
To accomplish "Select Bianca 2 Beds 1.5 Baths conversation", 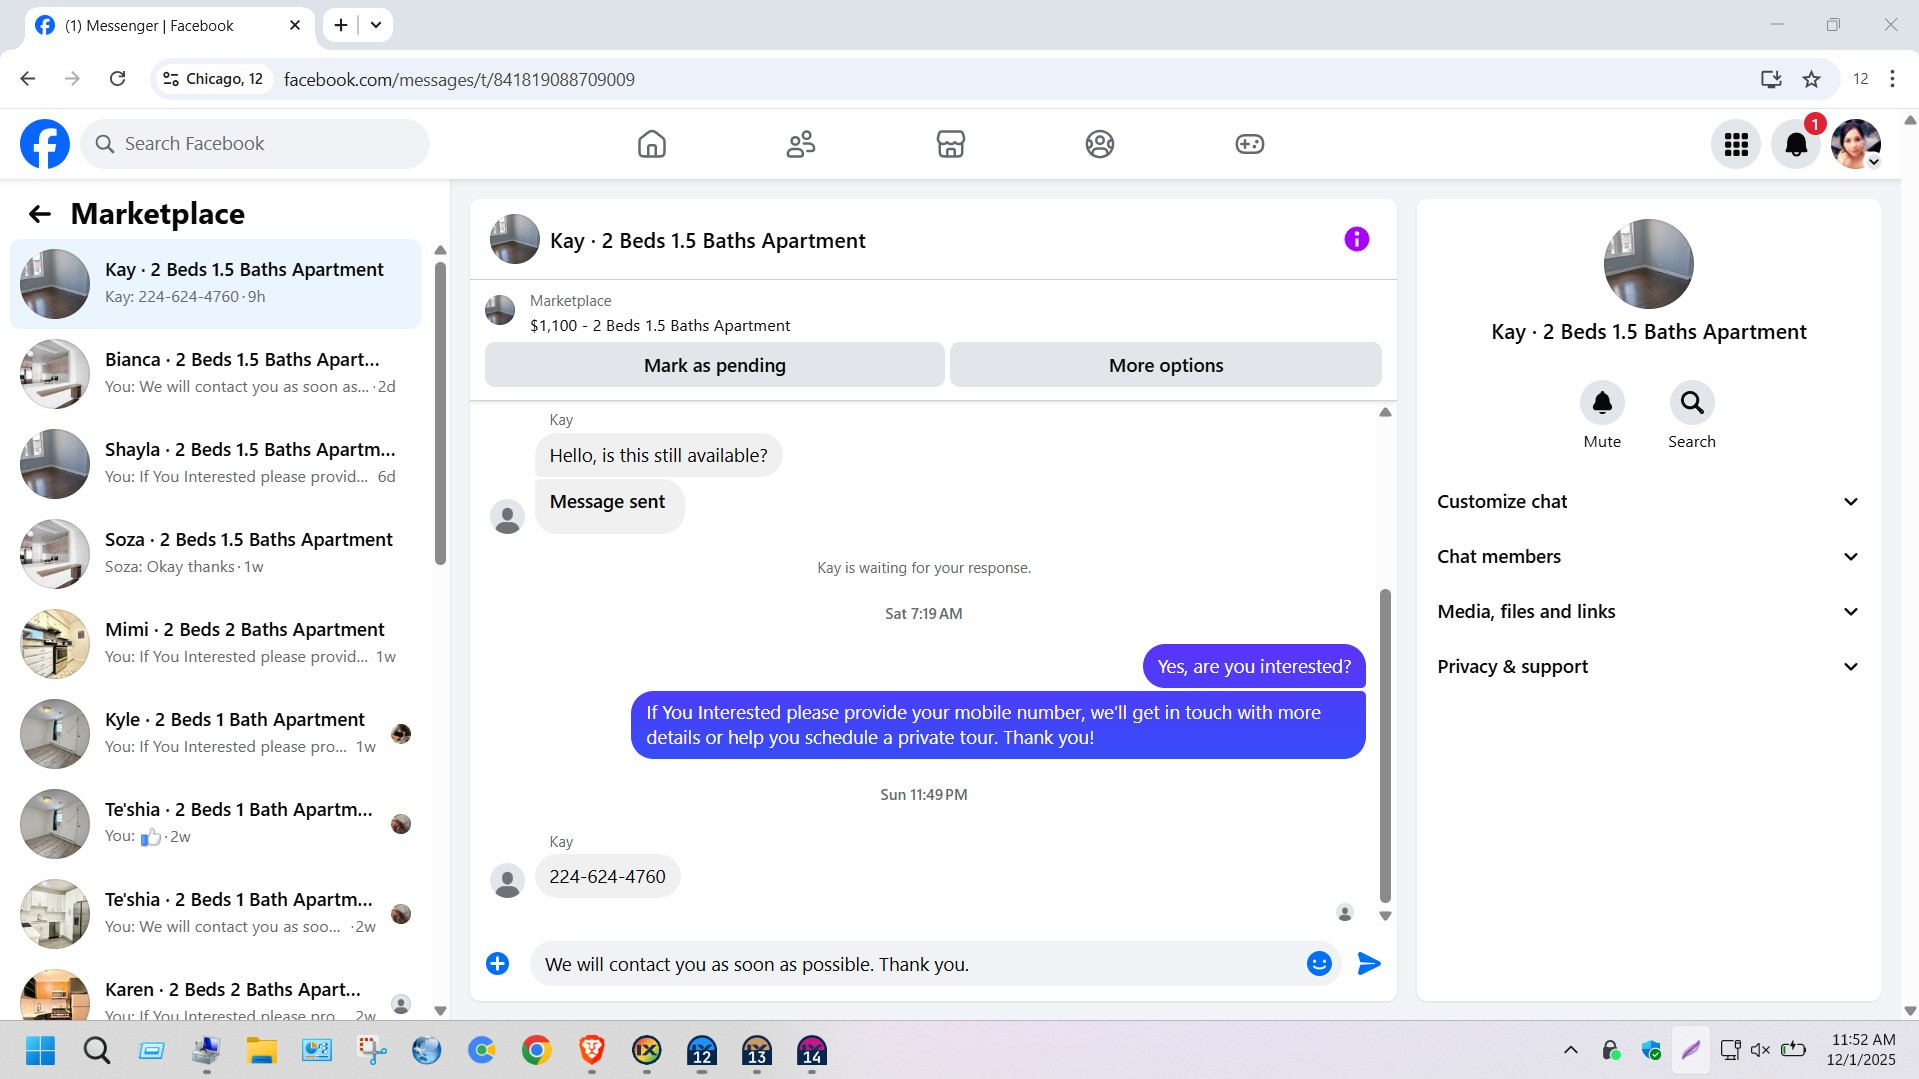I will [x=215, y=374].
